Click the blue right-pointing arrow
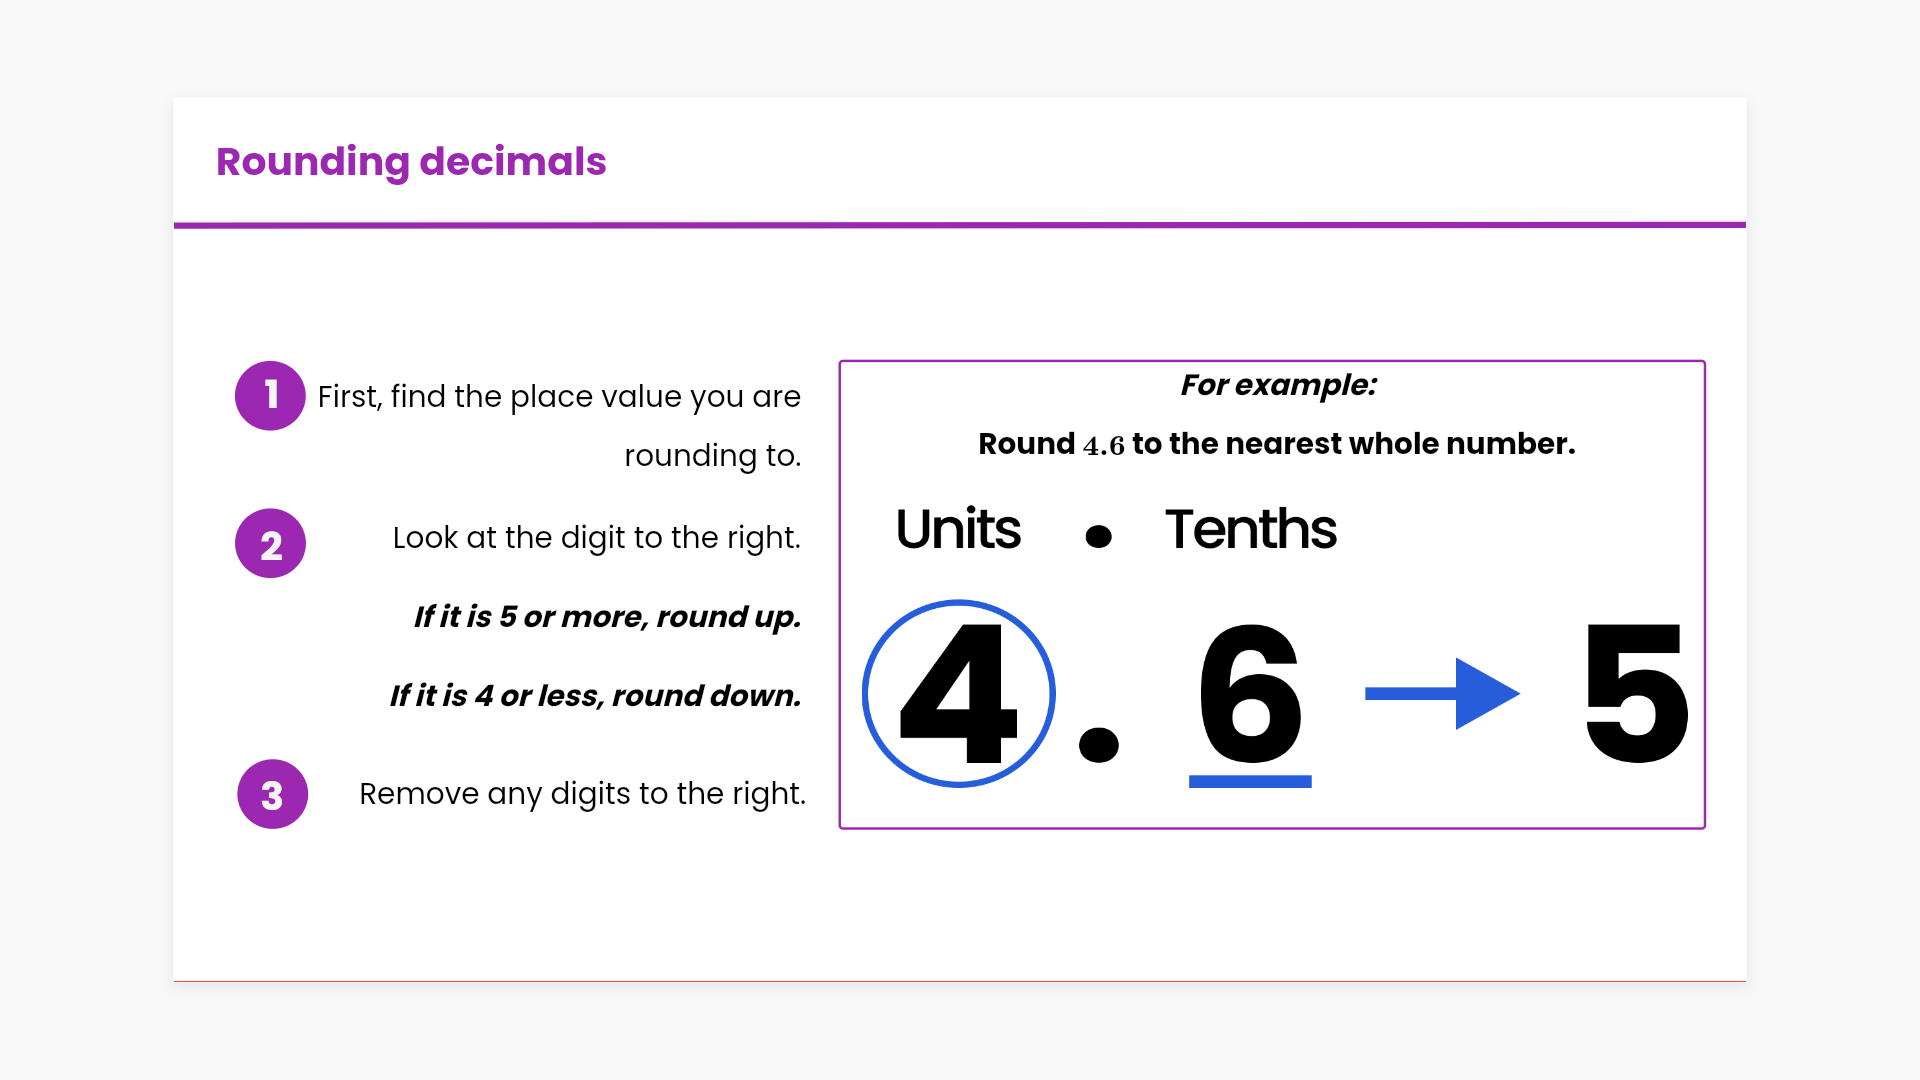1920x1080 pixels. [x=1442, y=693]
